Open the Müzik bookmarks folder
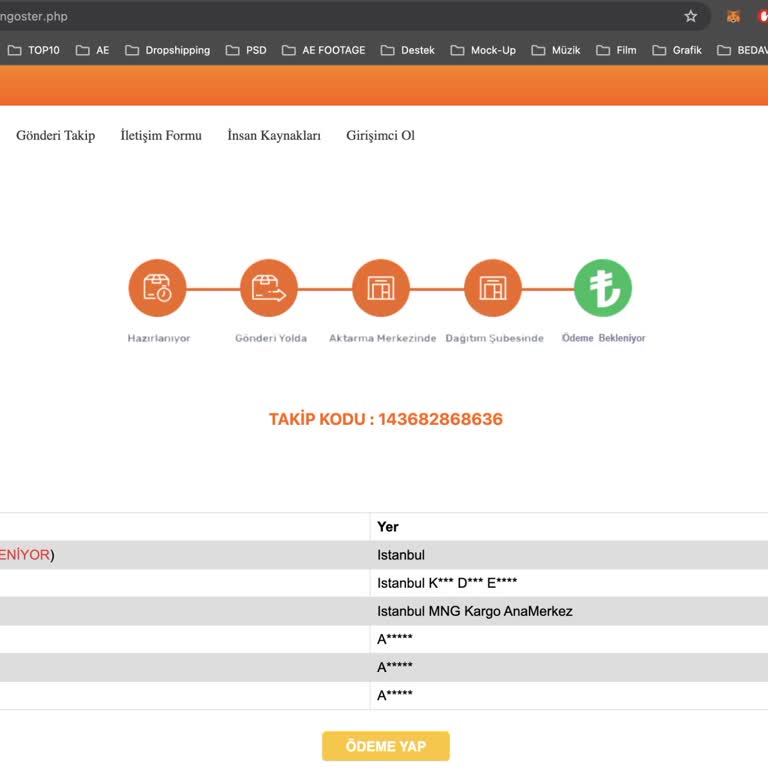Image resolution: width=768 pixels, height=768 pixels. coord(556,50)
